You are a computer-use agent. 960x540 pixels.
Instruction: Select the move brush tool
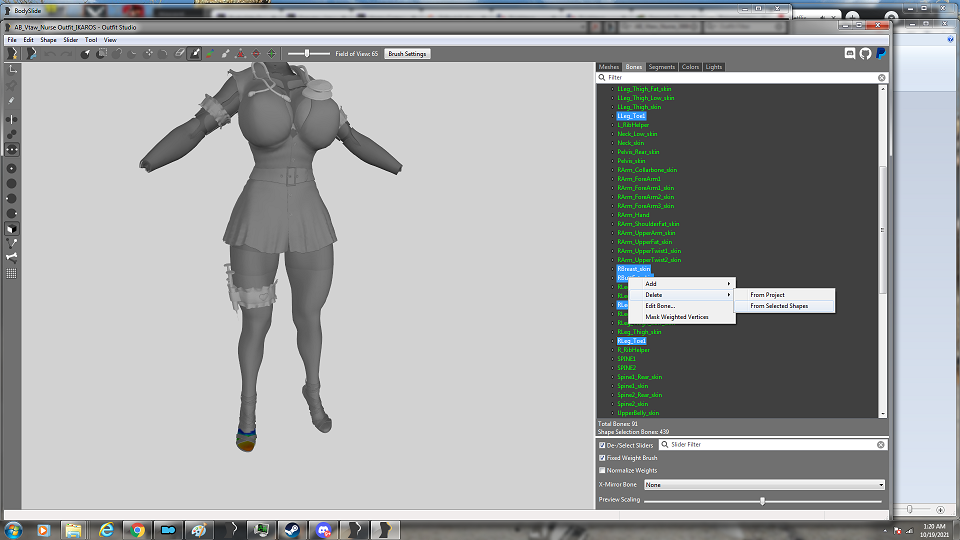pyautogui.click(x=148, y=54)
